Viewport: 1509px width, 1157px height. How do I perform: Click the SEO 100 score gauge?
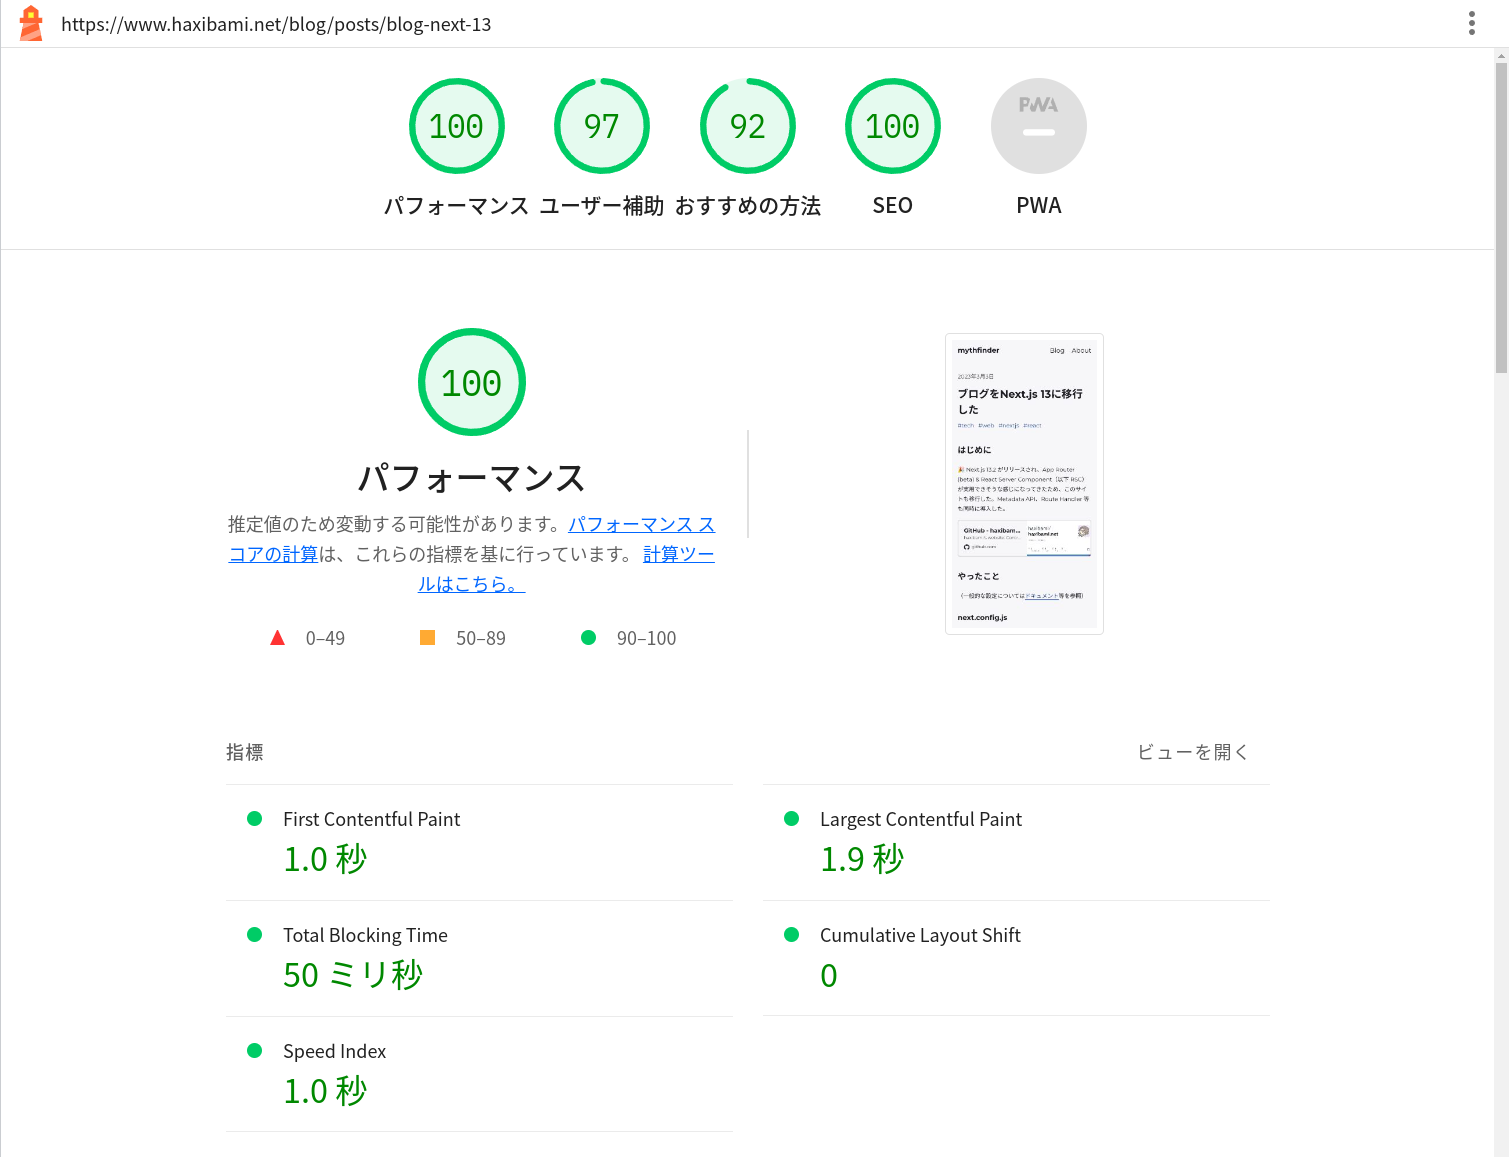pos(892,125)
